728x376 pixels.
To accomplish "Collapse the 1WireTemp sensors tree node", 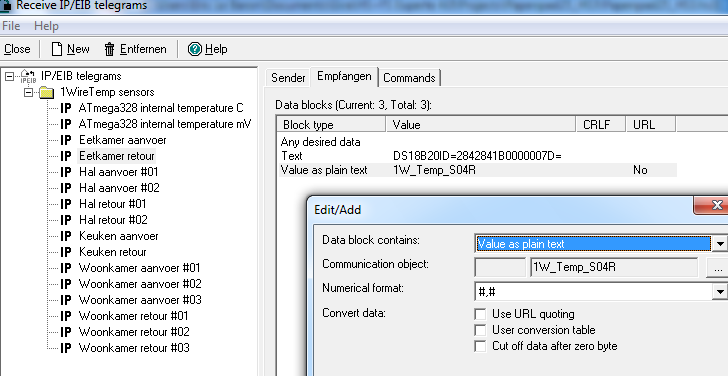I will pos(28,92).
